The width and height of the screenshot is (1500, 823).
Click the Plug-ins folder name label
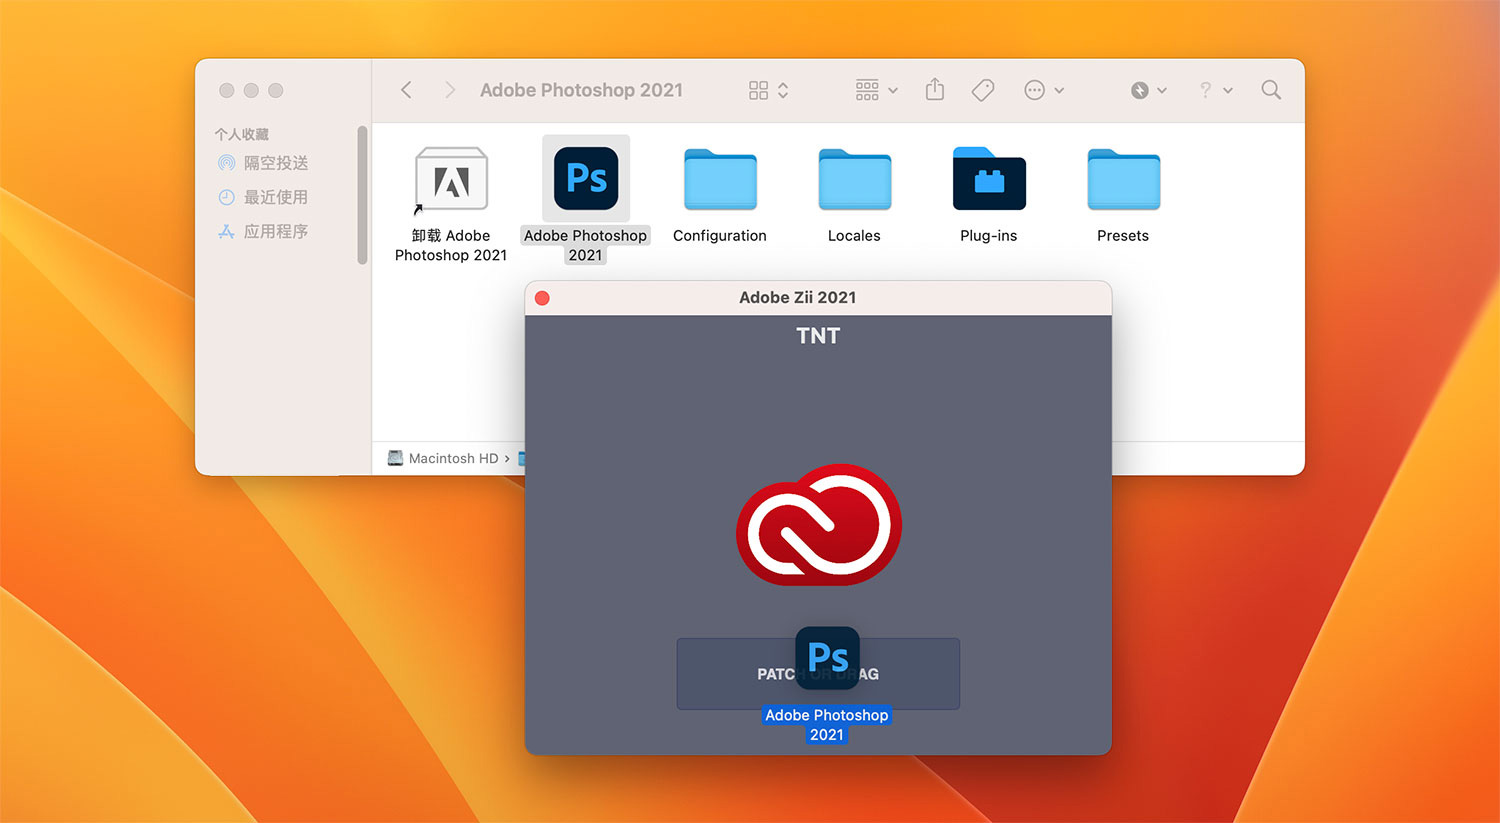pos(989,236)
